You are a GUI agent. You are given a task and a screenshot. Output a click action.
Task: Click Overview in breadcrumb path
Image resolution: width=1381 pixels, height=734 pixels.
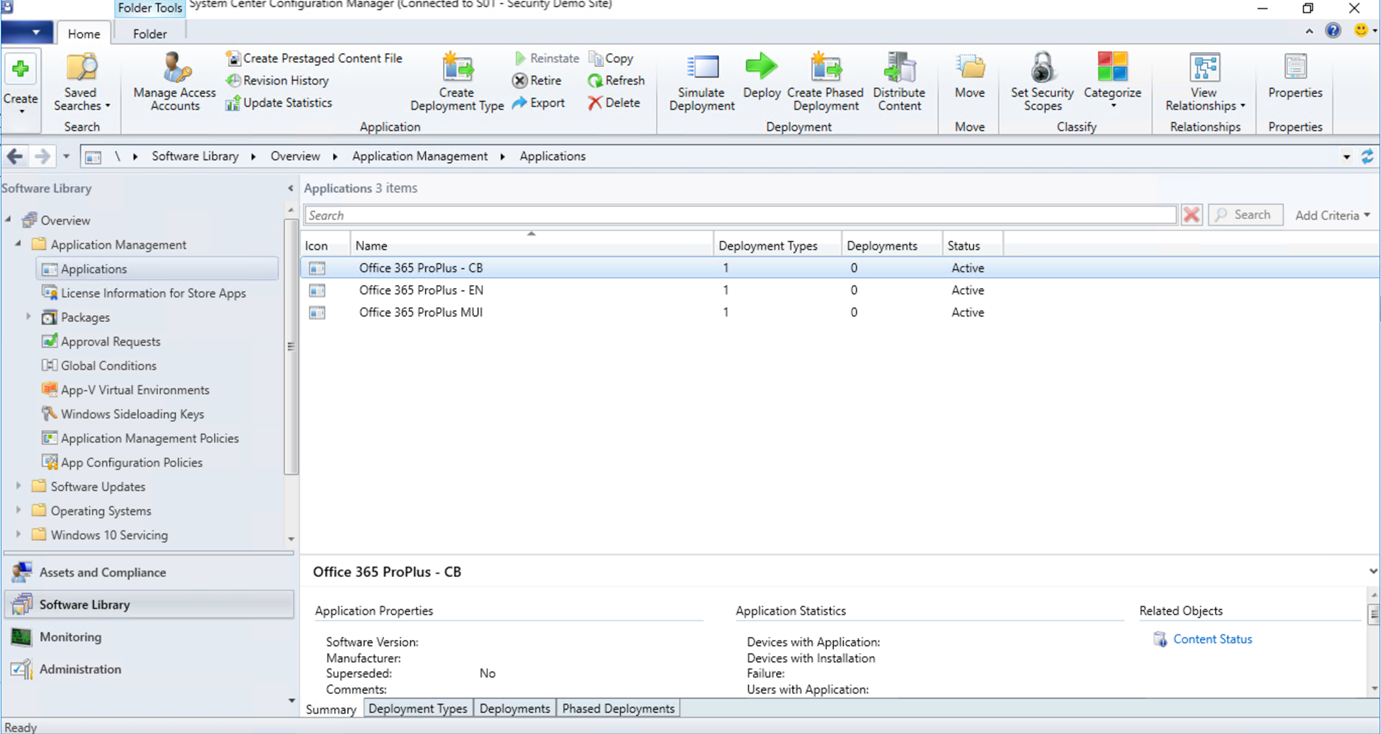coord(295,156)
